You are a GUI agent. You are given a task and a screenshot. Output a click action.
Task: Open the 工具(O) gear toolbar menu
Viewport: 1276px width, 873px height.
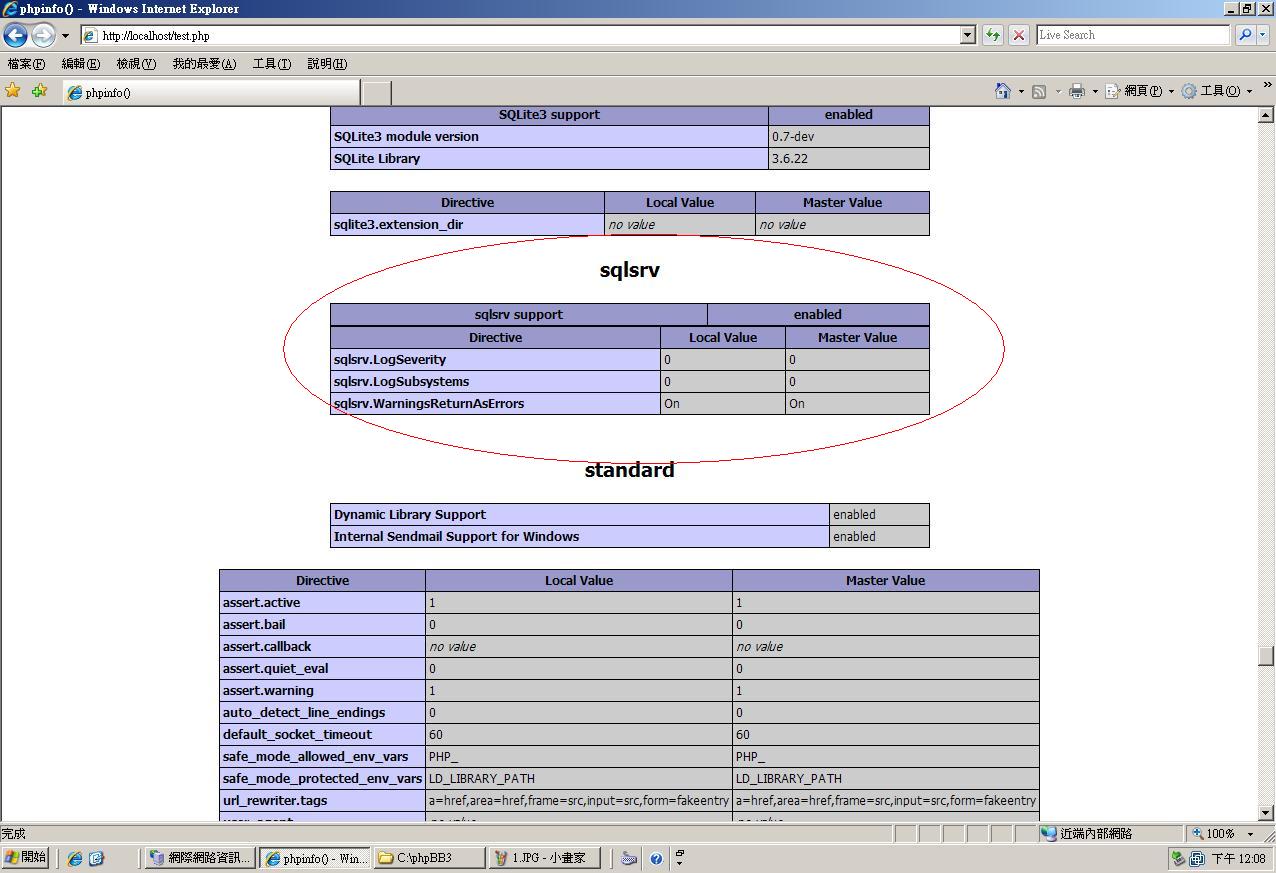point(1217,91)
